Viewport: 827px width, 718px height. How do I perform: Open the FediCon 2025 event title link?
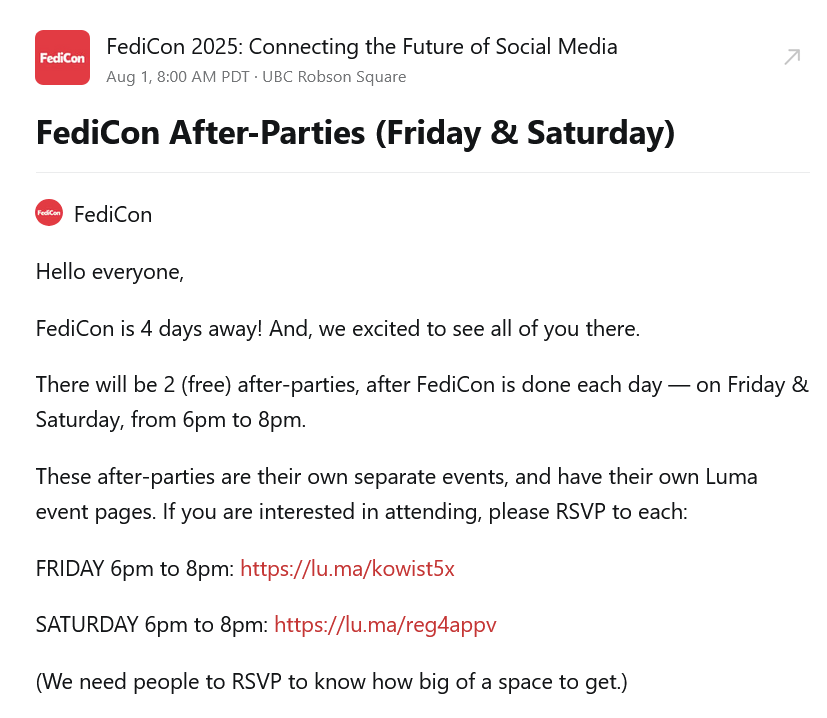click(362, 46)
